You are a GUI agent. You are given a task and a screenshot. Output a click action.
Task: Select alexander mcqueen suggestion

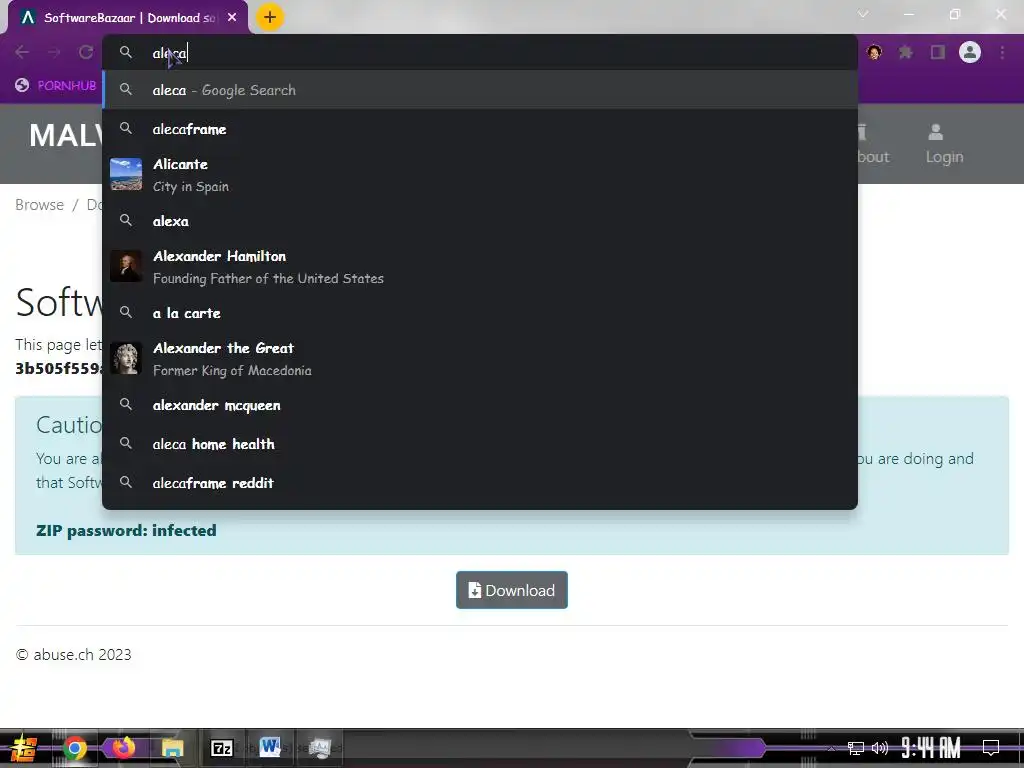click(480, 405)
